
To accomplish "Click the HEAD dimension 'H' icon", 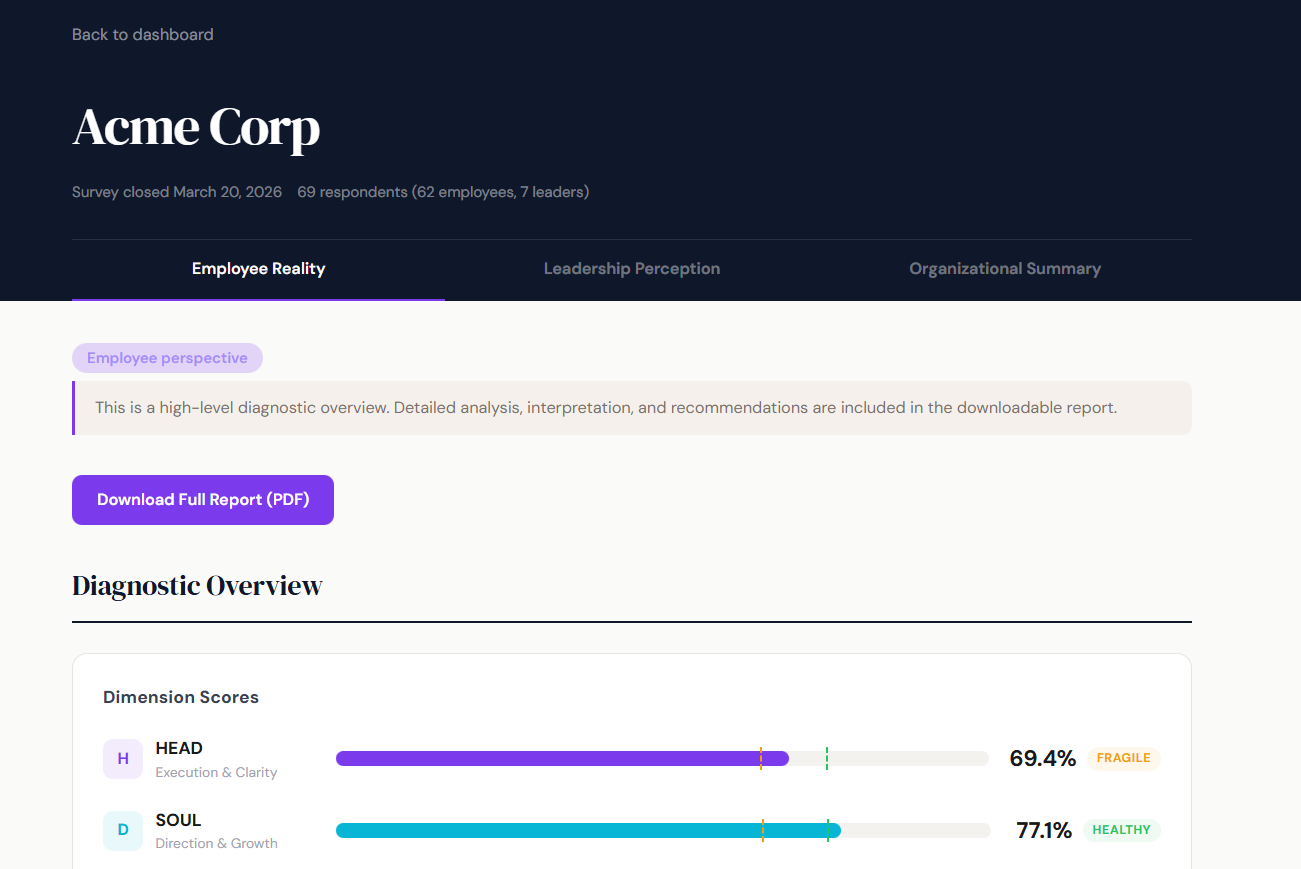I will click(123, 759).
